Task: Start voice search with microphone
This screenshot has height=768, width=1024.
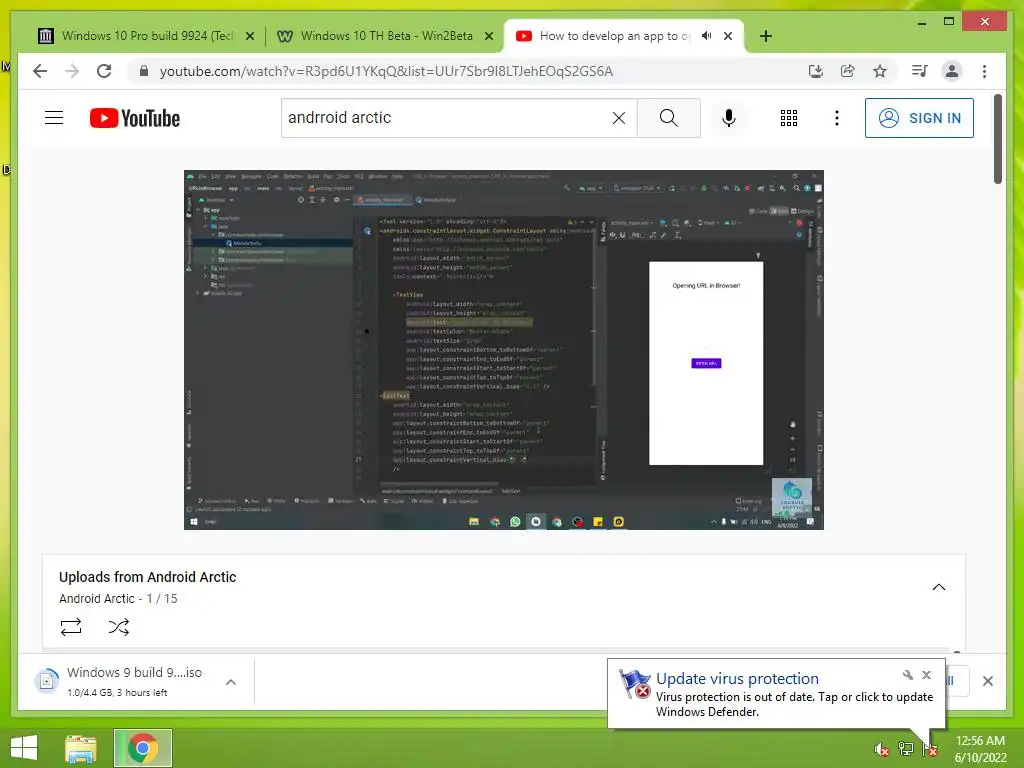Action: pyautogui.click(x=729, y=118)
